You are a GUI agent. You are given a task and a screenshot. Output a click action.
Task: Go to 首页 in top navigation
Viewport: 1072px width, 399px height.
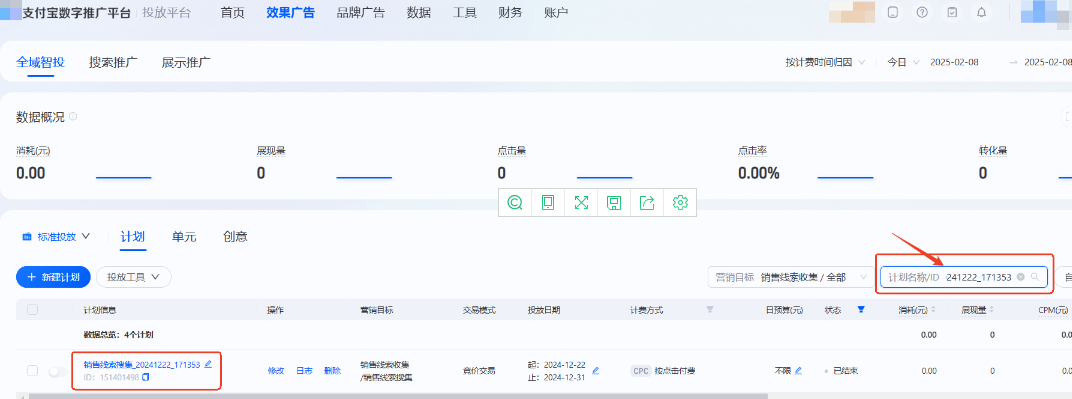click(232, 12)
